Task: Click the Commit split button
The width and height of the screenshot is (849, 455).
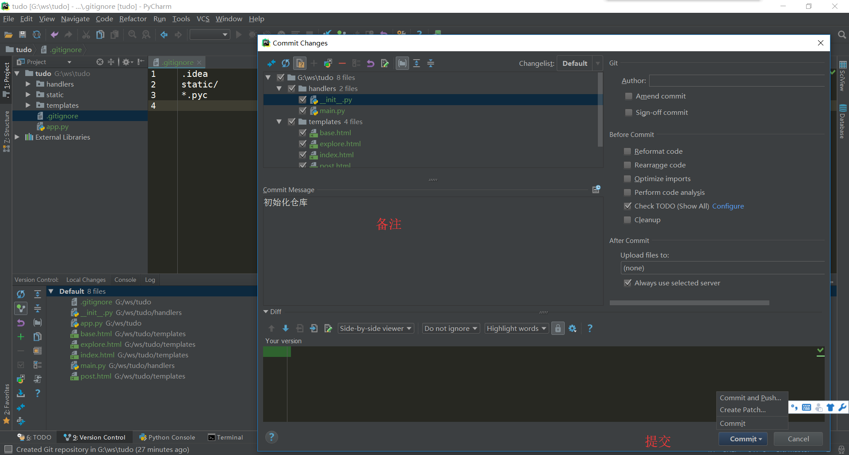Action: tap(743, 439)
